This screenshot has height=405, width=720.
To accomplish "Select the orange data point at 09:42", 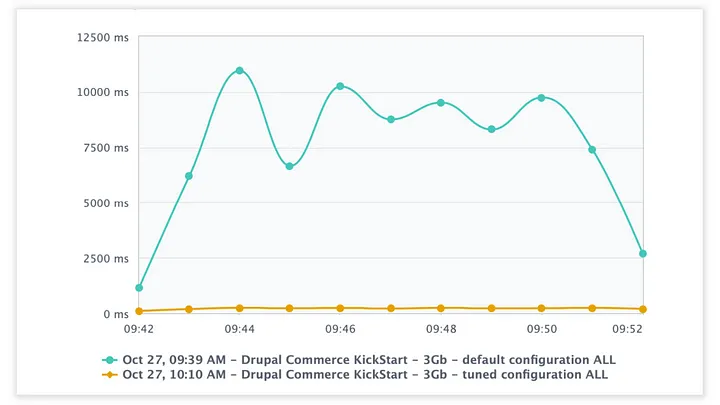I will click(139, 311).
